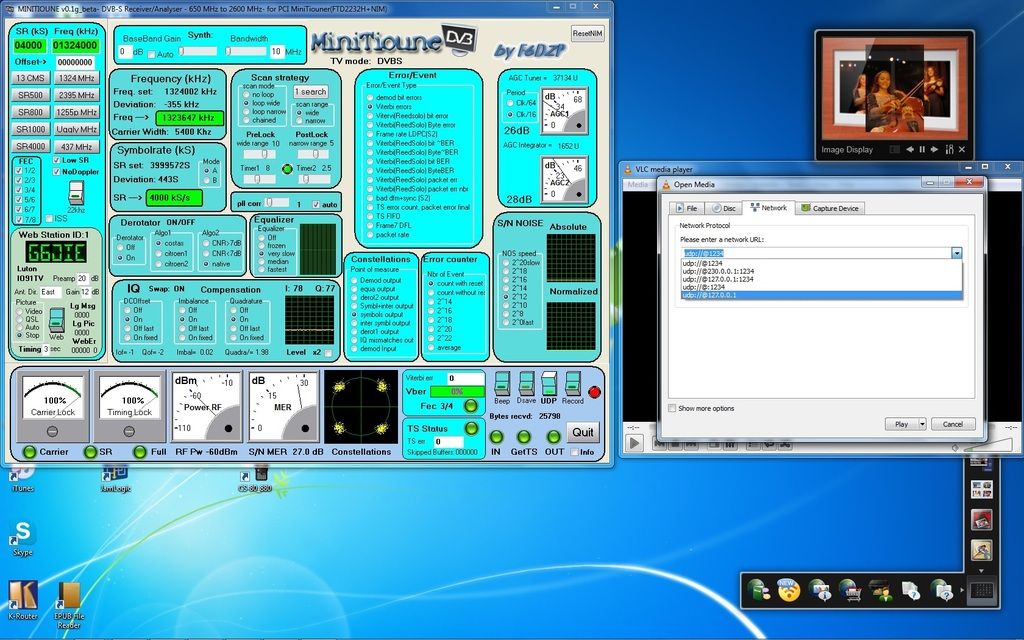Switch to the Network tab
The image size is (1024, 640).
pos(768,208)
